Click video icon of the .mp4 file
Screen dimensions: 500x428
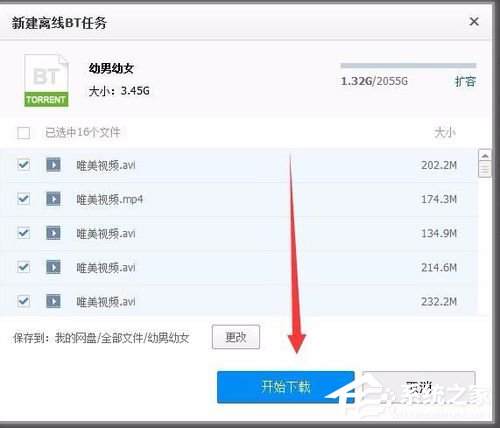pyautogui.click(x=53, y=199)
